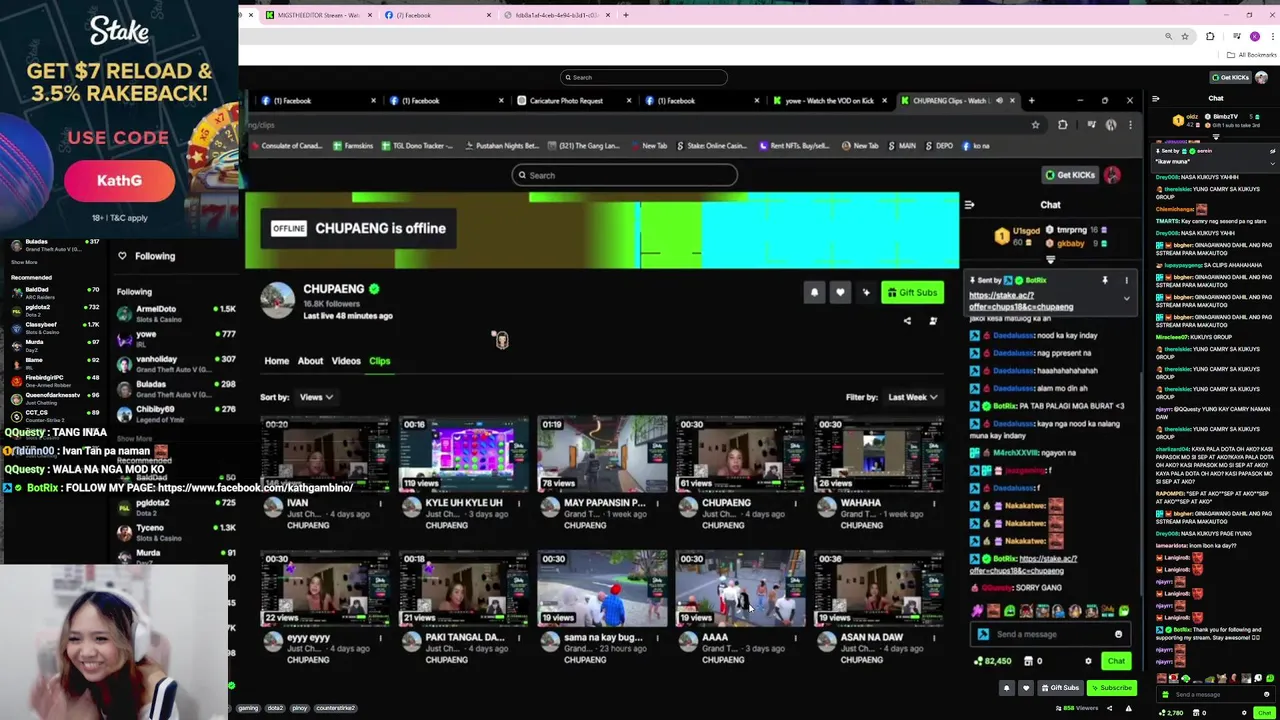
Task: Click the inner Send a message chat field
Action: pyautogui.click(x=1040, y=634)
